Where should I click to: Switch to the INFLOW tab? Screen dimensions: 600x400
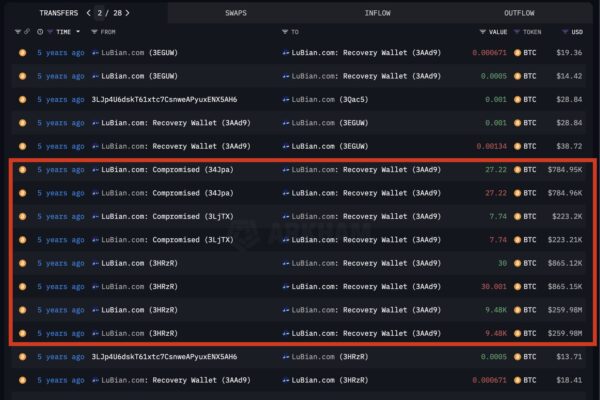[378, 13]
